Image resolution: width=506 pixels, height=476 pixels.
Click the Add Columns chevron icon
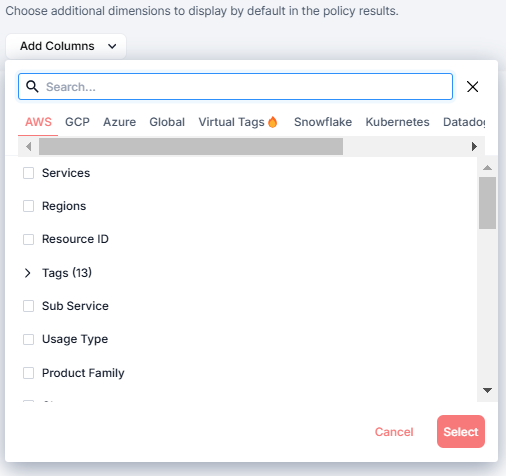point(112,46)
